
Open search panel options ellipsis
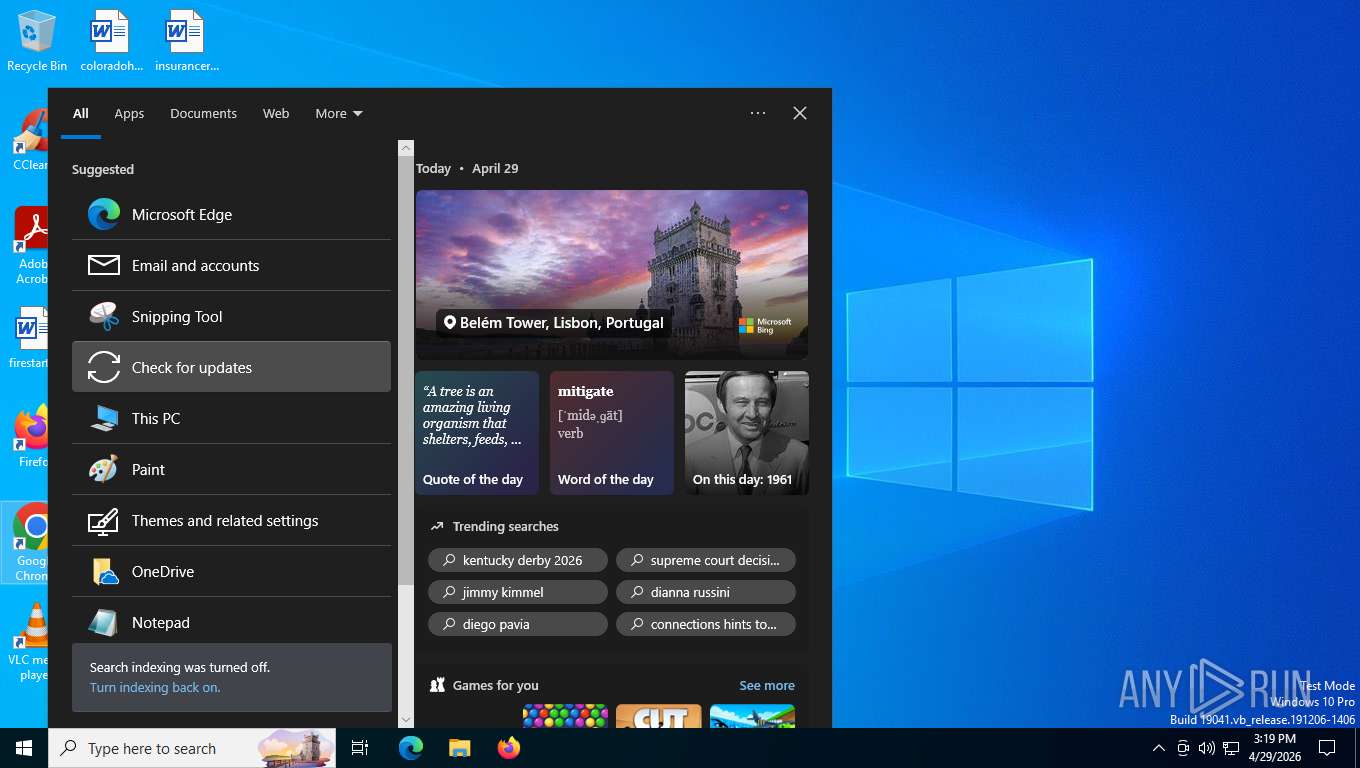pos(758,113)
